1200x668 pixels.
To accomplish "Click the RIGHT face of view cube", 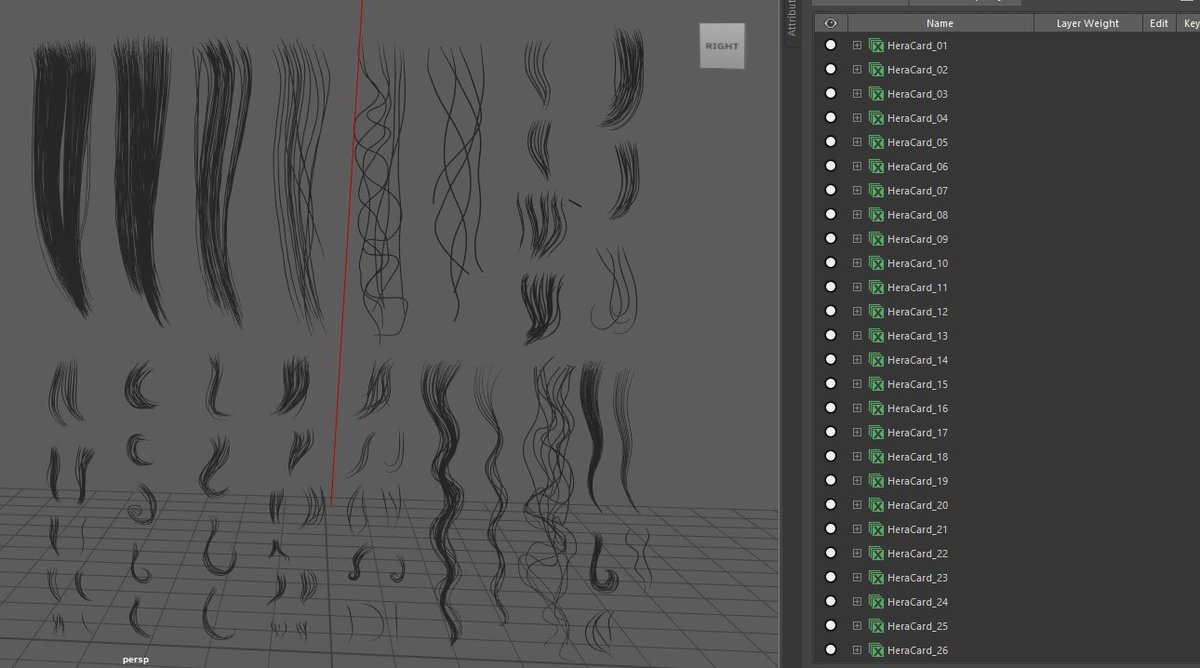I will coord(721,46).
